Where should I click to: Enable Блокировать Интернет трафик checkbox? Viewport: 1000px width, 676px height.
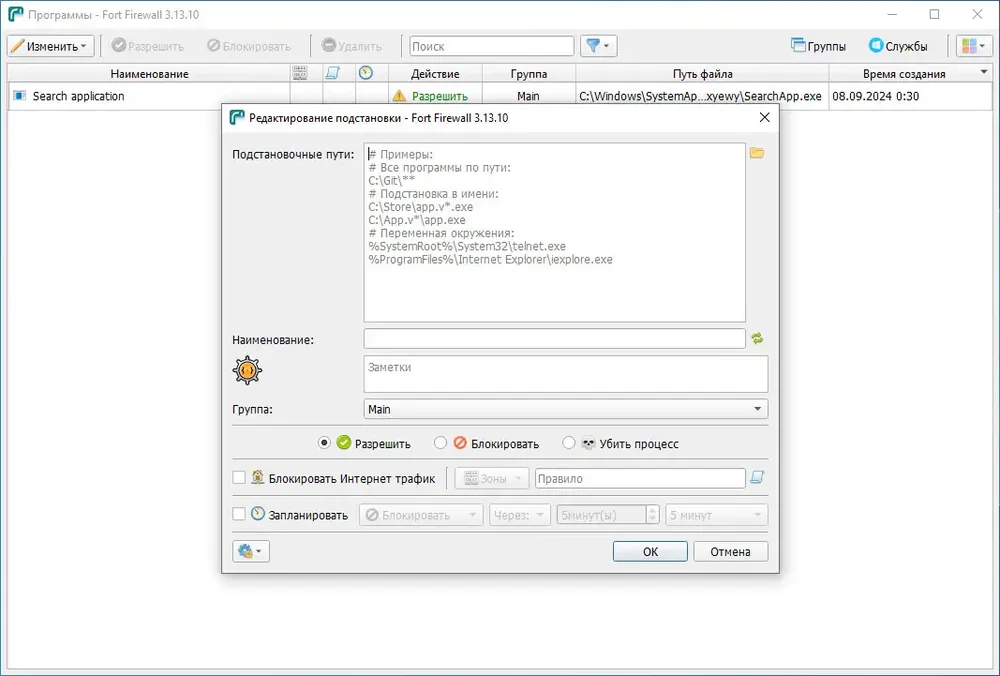point(239,478)
